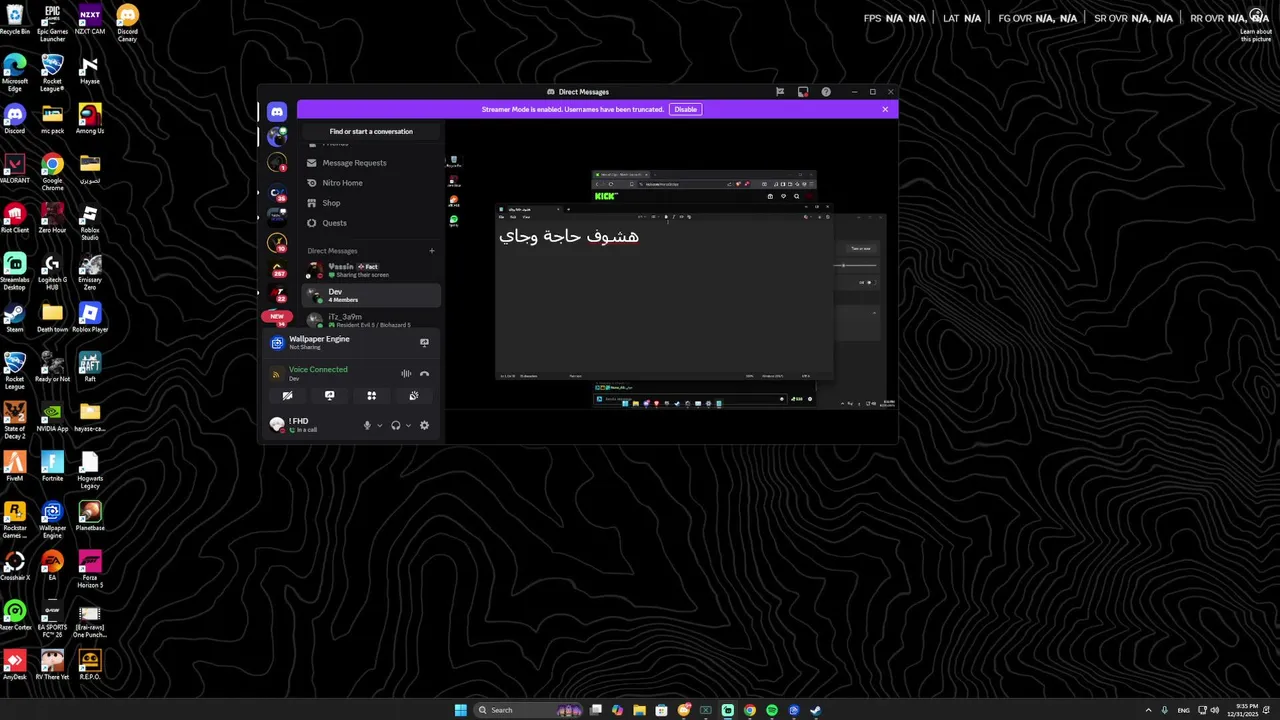
Task: Dismiss the Streamer Mode purple banner
Action: tap(885, 109)
